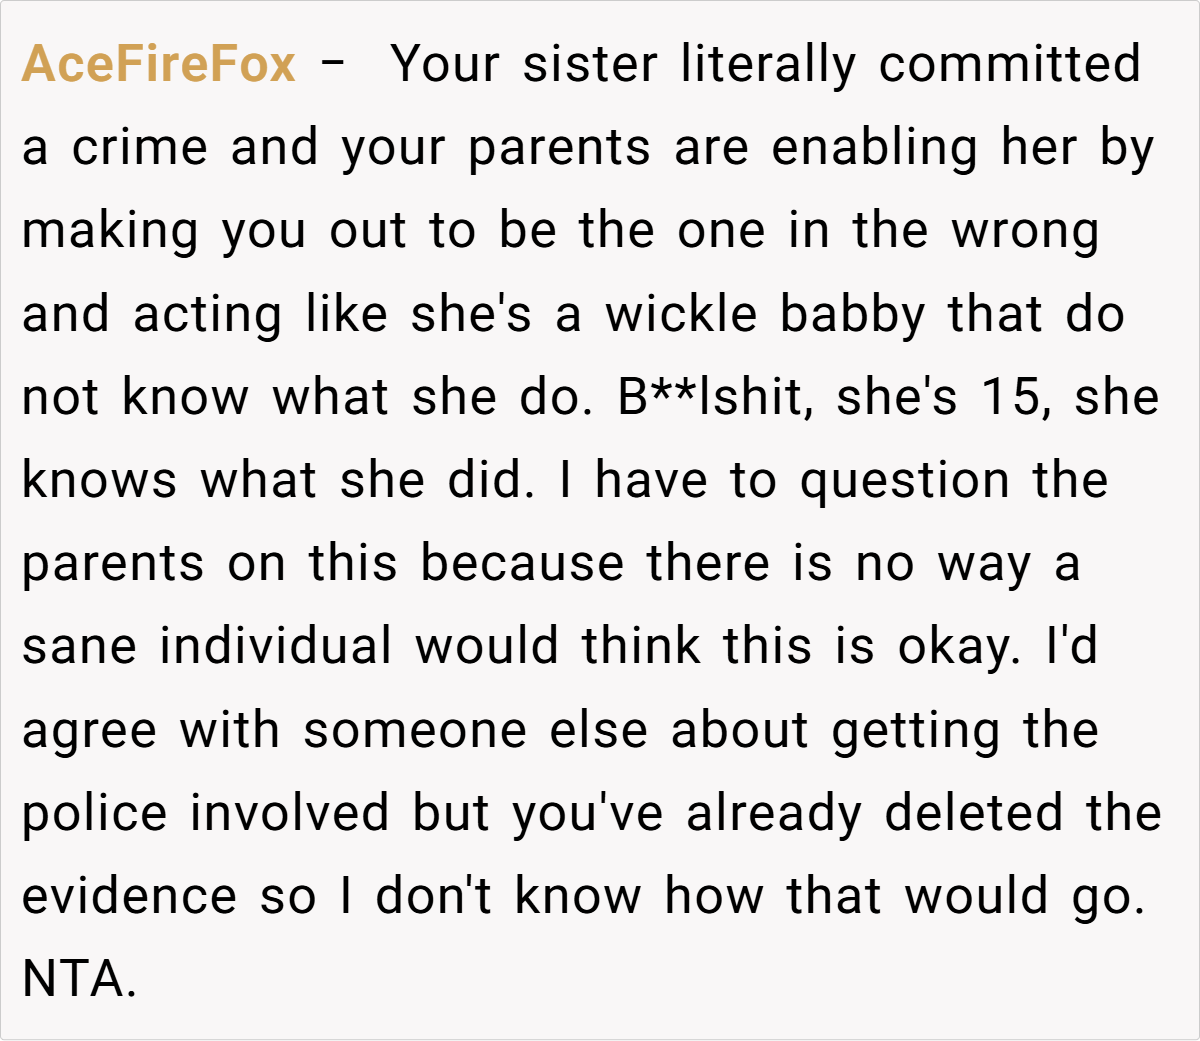Place the cursor on the word "individual"
This screenshot has width=1200, height=1041.
(x=276, y=646)
